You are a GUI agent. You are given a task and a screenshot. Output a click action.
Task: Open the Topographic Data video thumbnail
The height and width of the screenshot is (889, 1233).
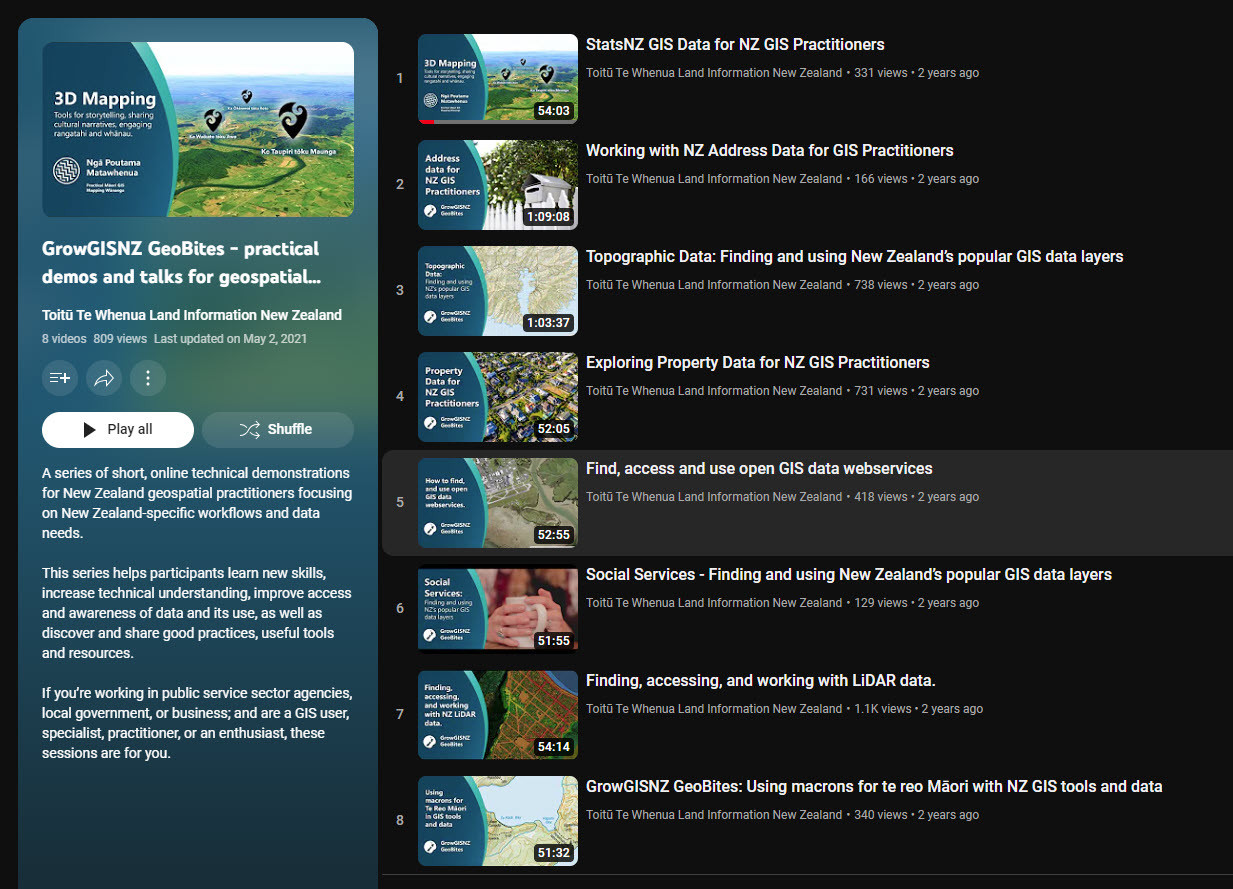(498, 291)
